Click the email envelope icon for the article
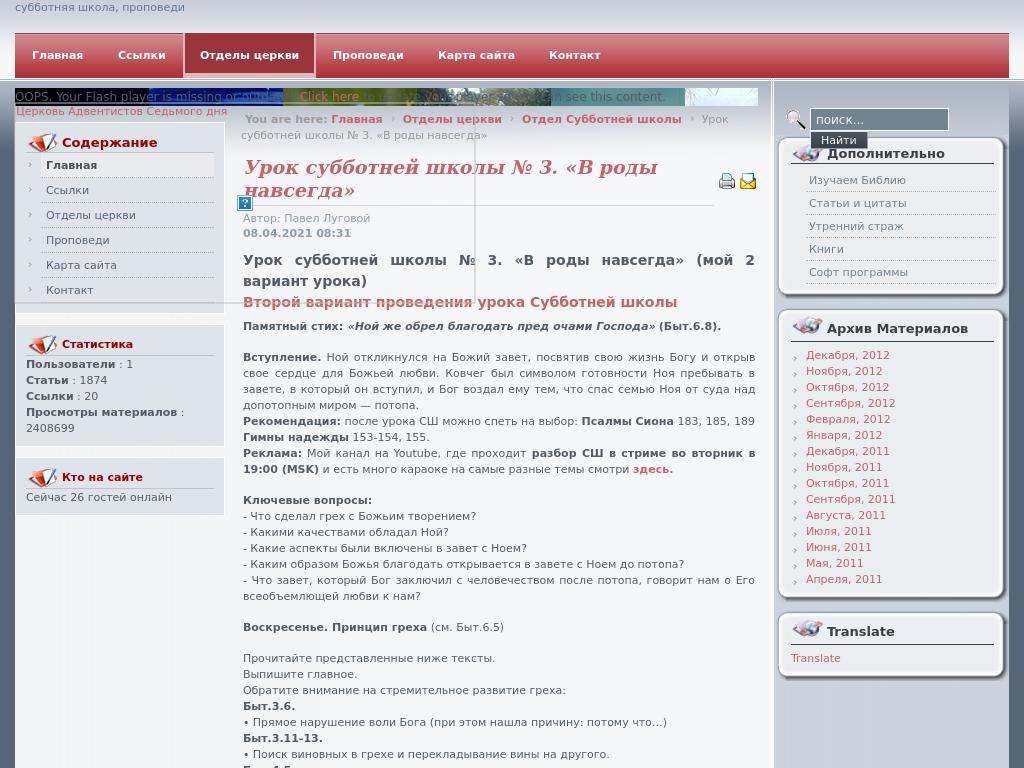The image size is (1024, 768). tap(748, 181)
